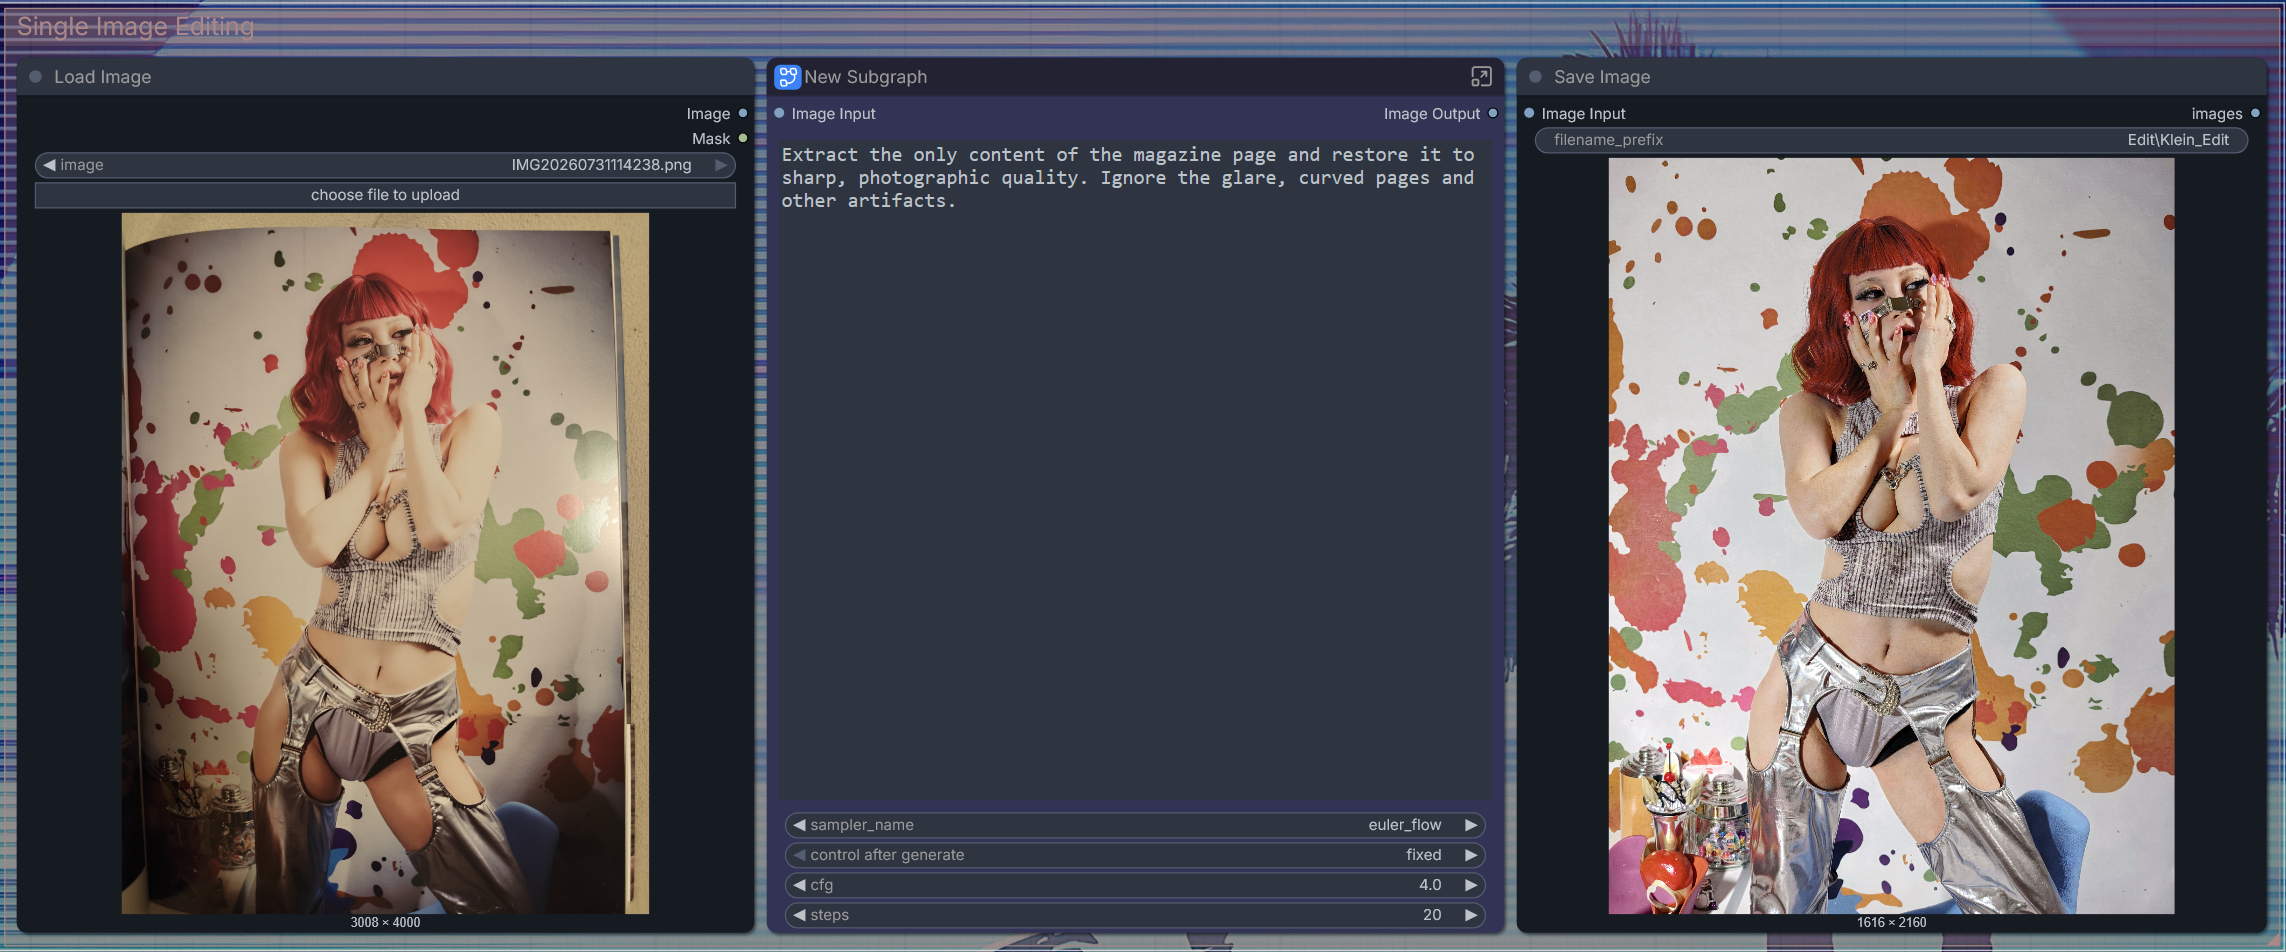Decrease steps with its left arrow
This screenshot has width=2286, height=952.
pos(799,915)
